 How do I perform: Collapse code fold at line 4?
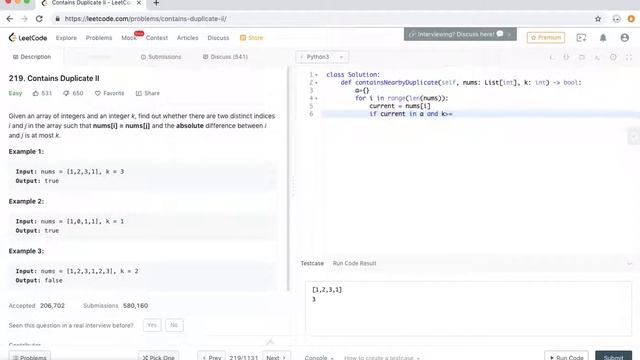(316, 98)
